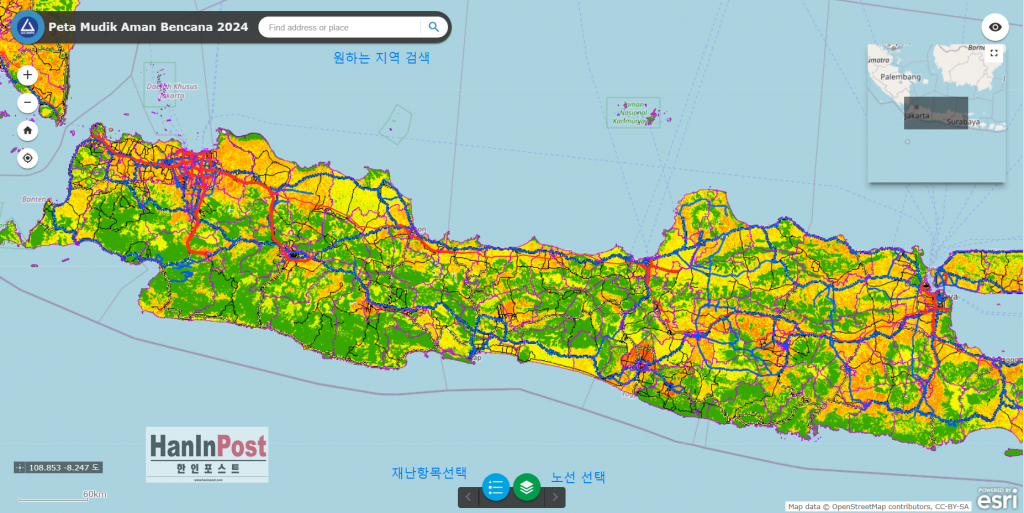Toggle overview map visibility with eye icon
Image resolution: width=1024 pixels, height=513 pixels.
pyautogui.click(x=995, y=27)
